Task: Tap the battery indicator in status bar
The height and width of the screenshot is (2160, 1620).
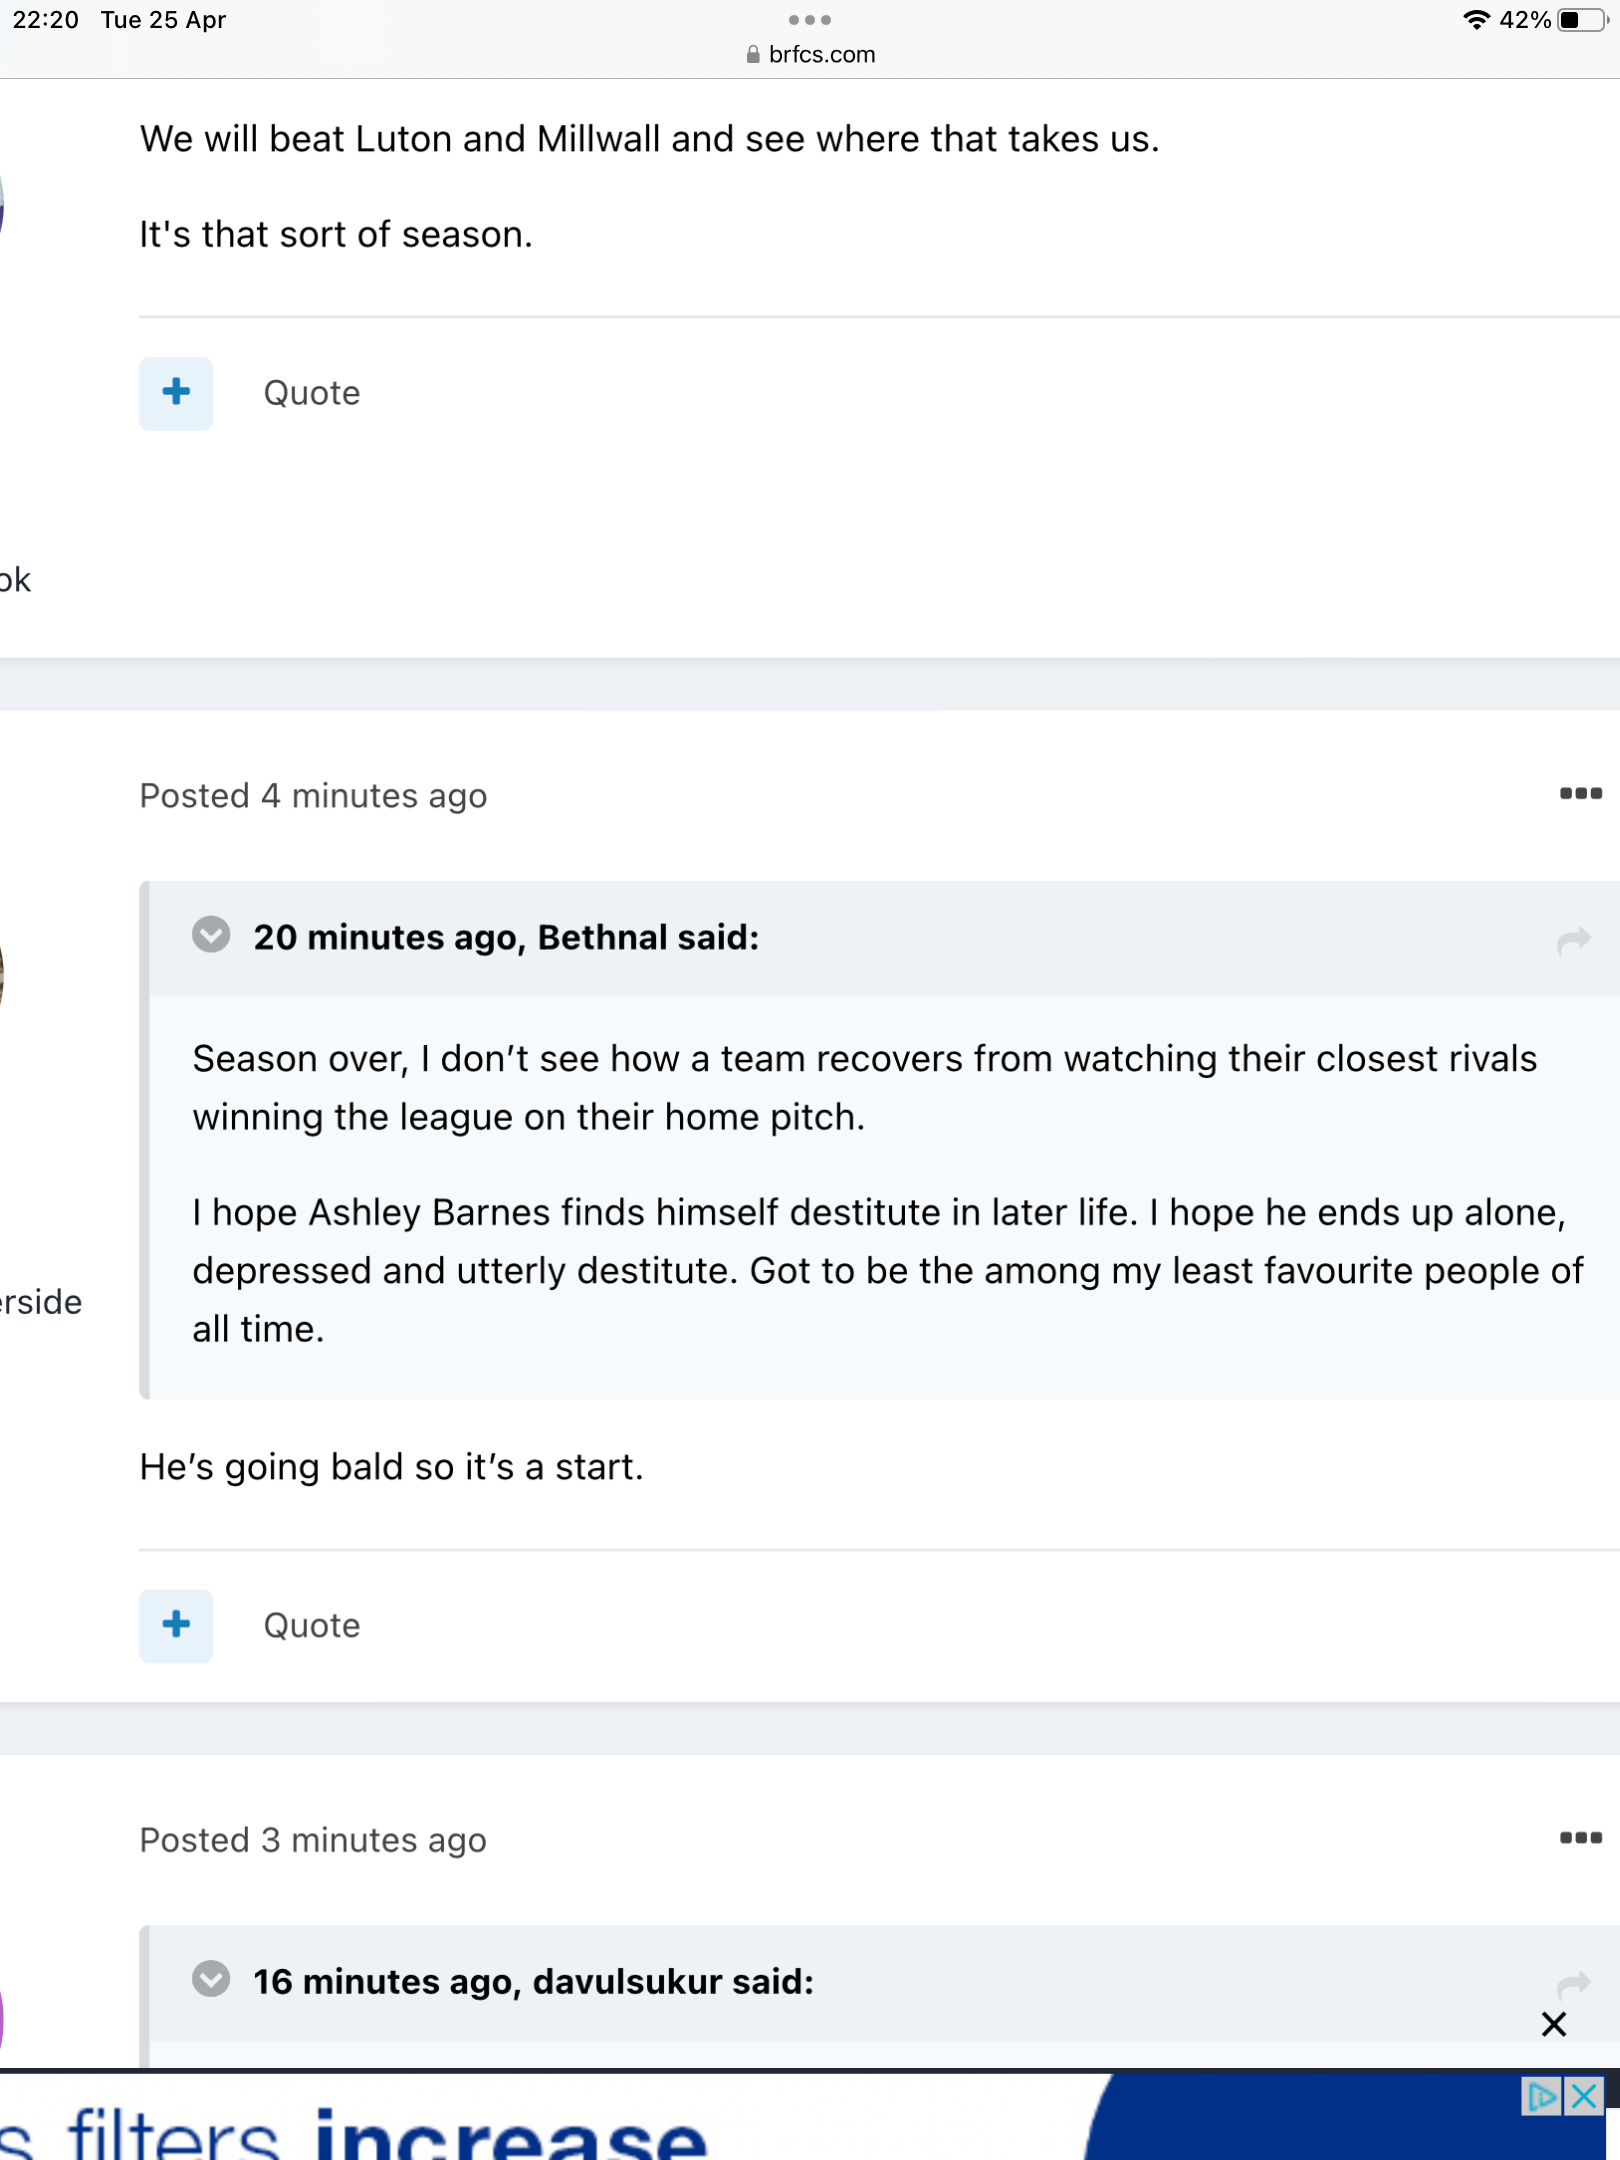Action: click(1582, 20)
